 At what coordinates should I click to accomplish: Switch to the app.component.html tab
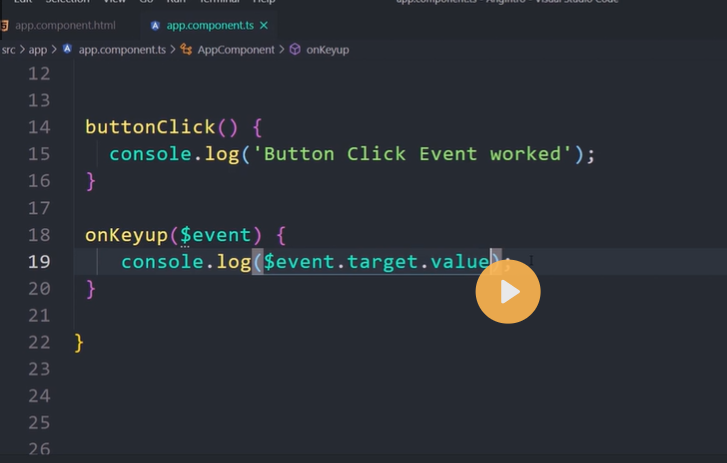[x=65, y=25]
